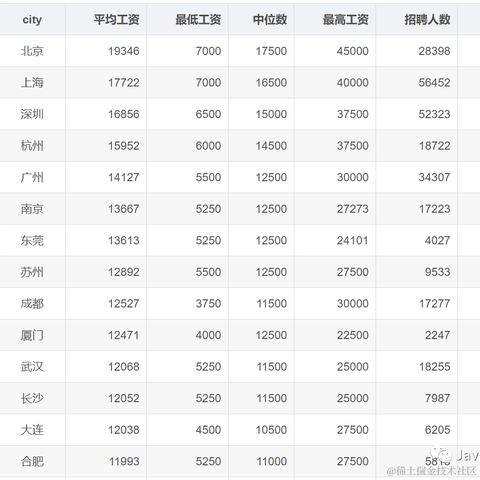Viewport: 480px width, 480px height.
Task: Click 深圳 median value 15000
Action: [271, 114]
